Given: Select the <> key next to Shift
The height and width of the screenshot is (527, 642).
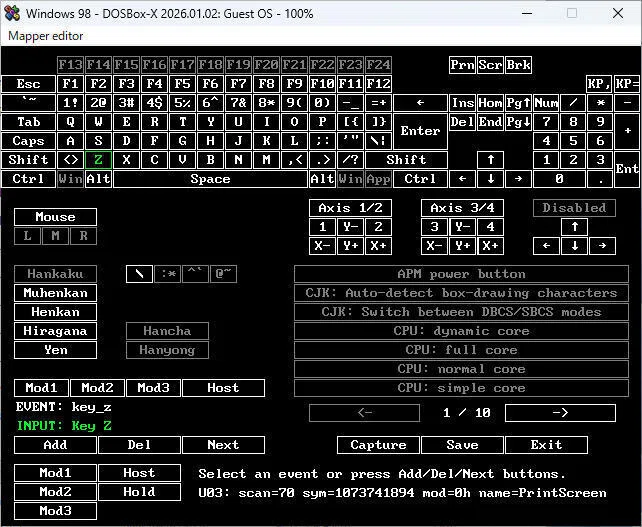Looking at the screenshot, I should pyautogui.click(x=70, y=160).
